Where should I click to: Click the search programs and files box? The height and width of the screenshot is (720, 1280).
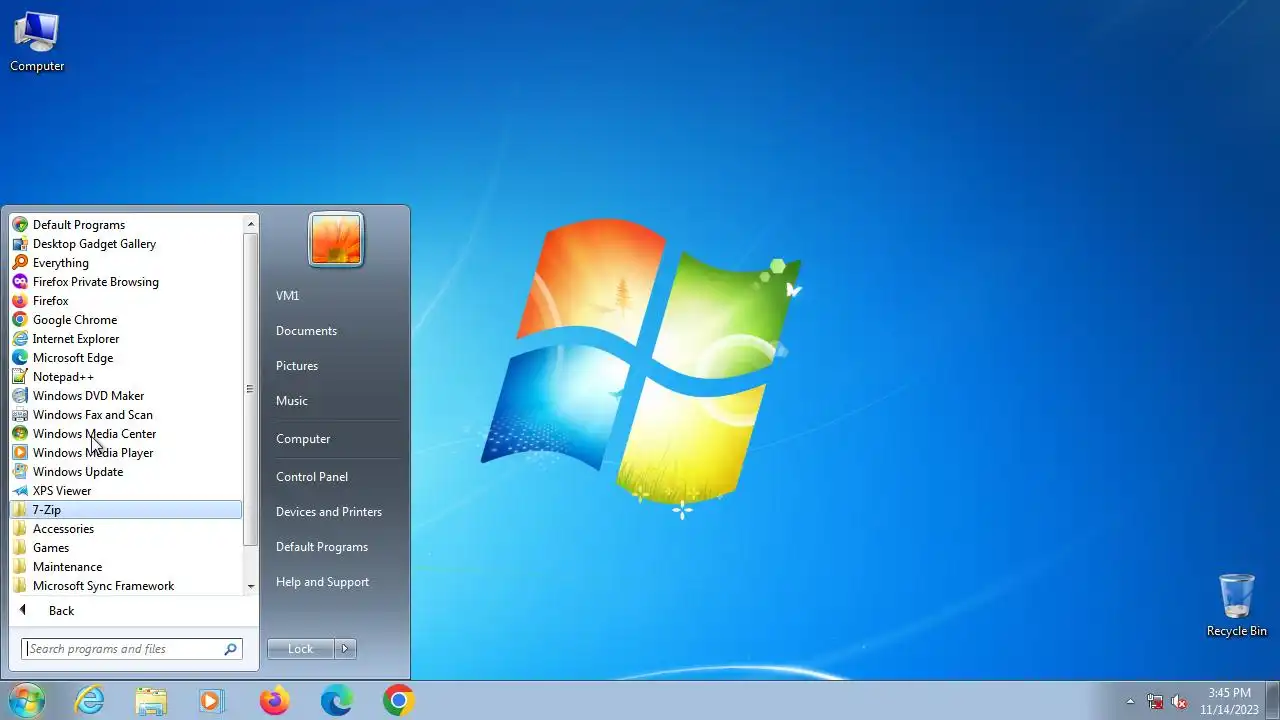[x=132, y=649]
